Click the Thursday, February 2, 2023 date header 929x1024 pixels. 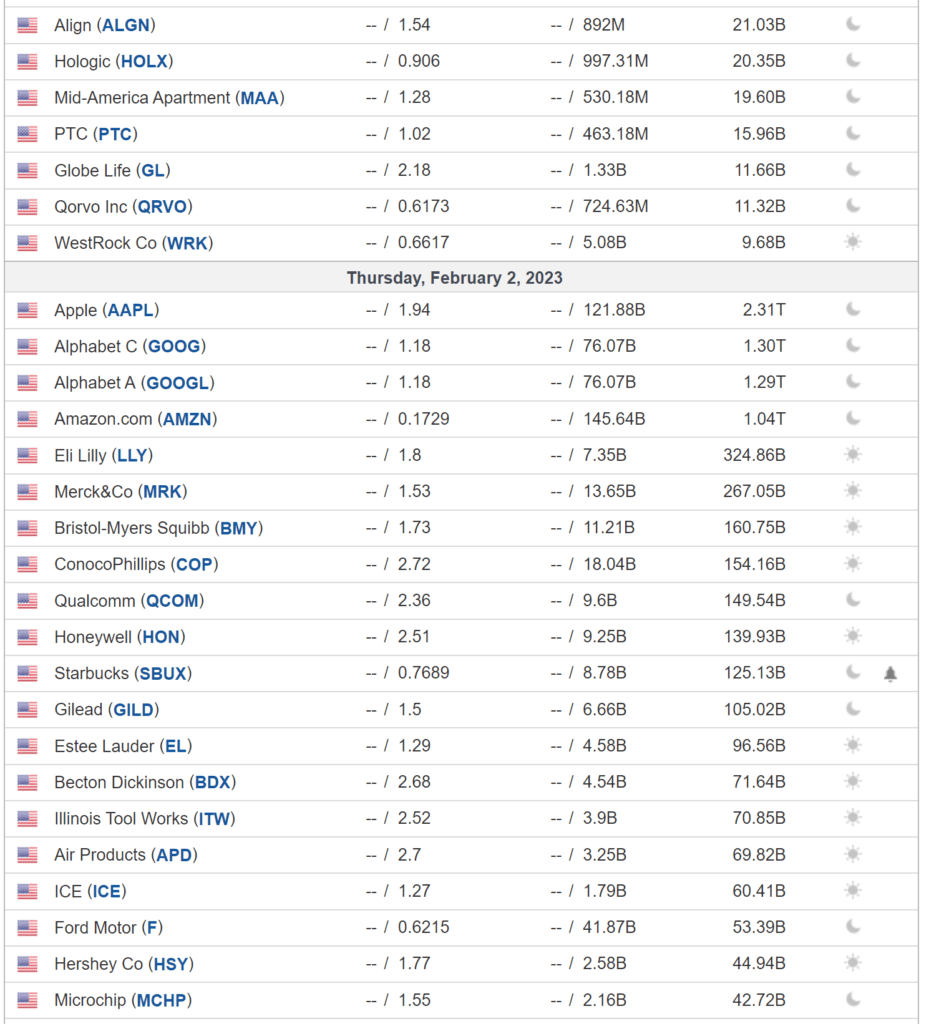click(x=455, y=278)
